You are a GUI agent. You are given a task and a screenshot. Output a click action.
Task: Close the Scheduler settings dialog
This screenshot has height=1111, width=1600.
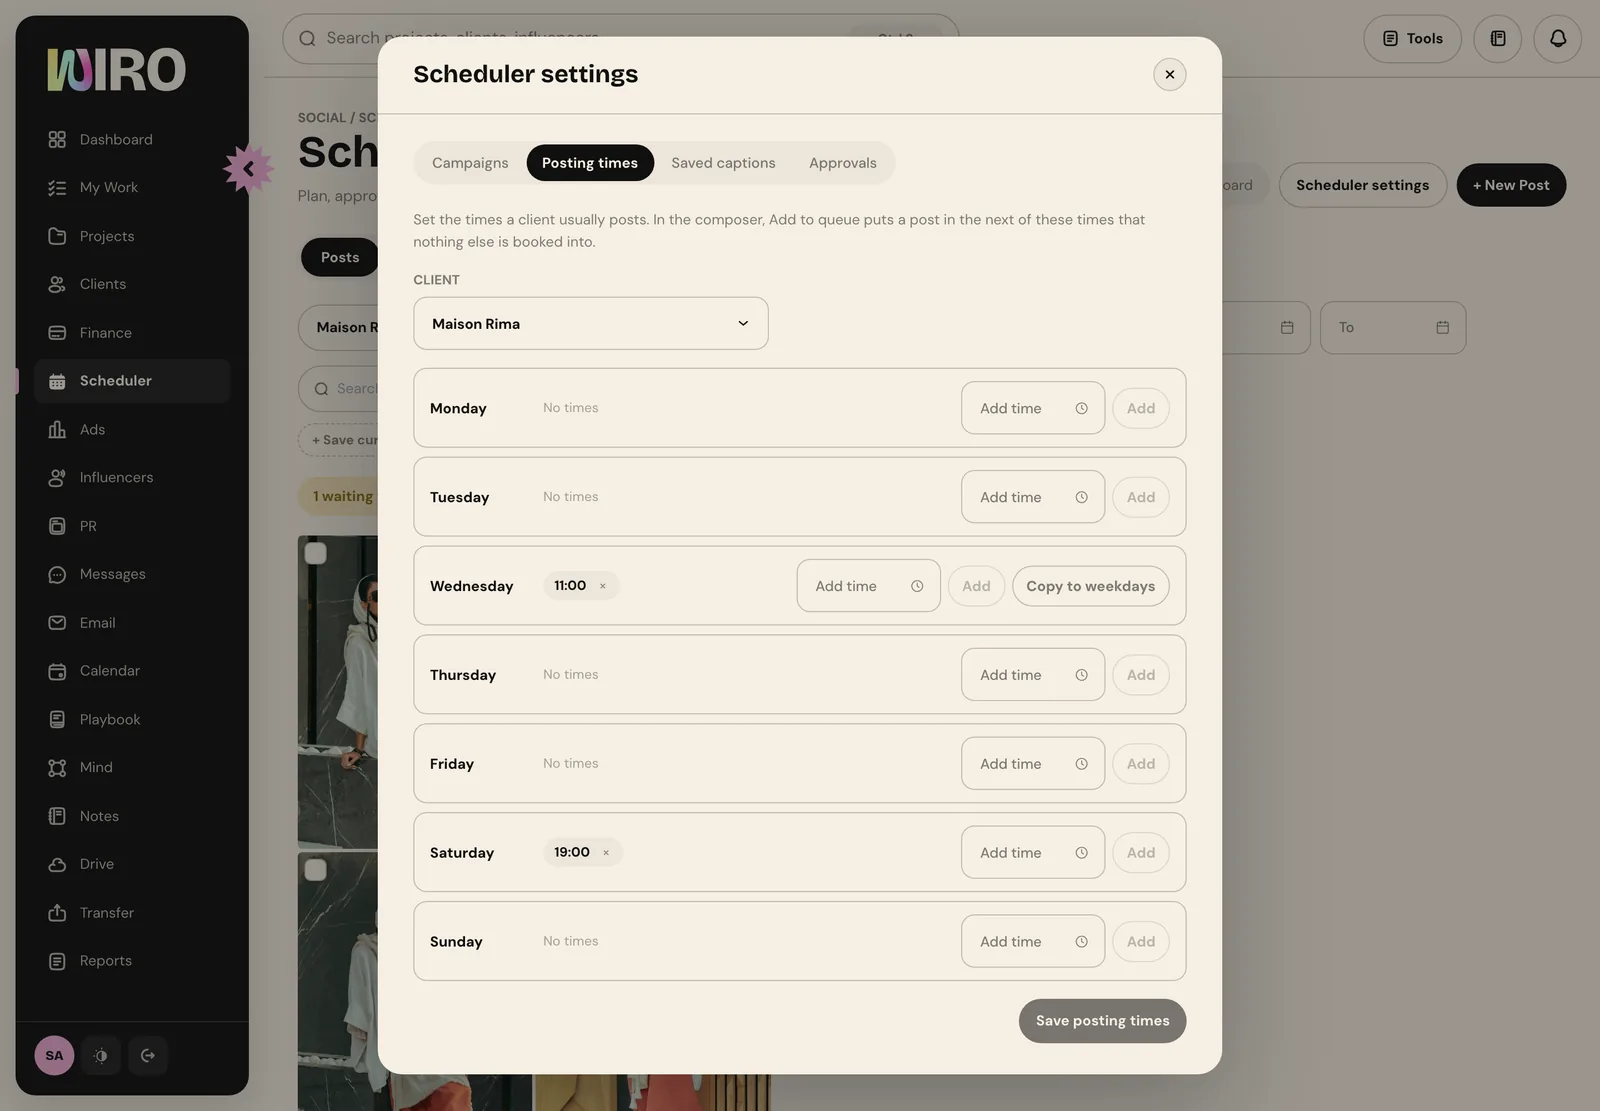pos(1169,74)
